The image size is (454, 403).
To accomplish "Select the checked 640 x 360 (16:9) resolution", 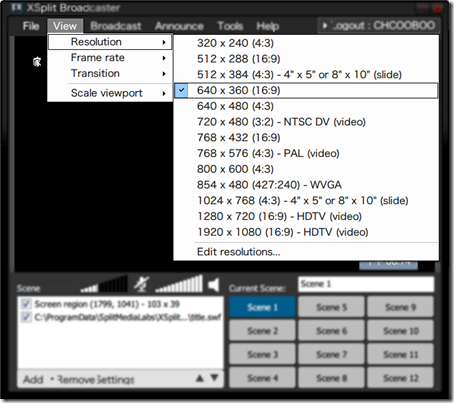I will [306, 90].
